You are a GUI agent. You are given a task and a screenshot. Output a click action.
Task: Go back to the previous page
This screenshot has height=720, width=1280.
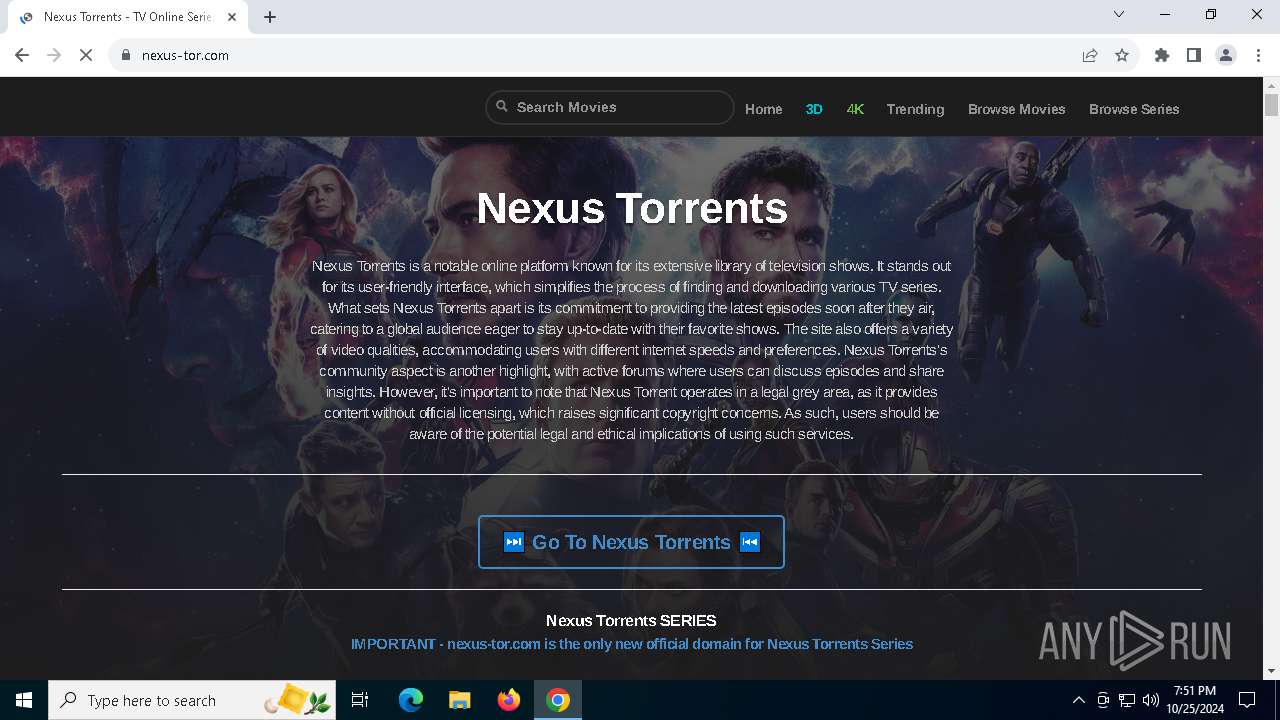click(x=22, y=55)
